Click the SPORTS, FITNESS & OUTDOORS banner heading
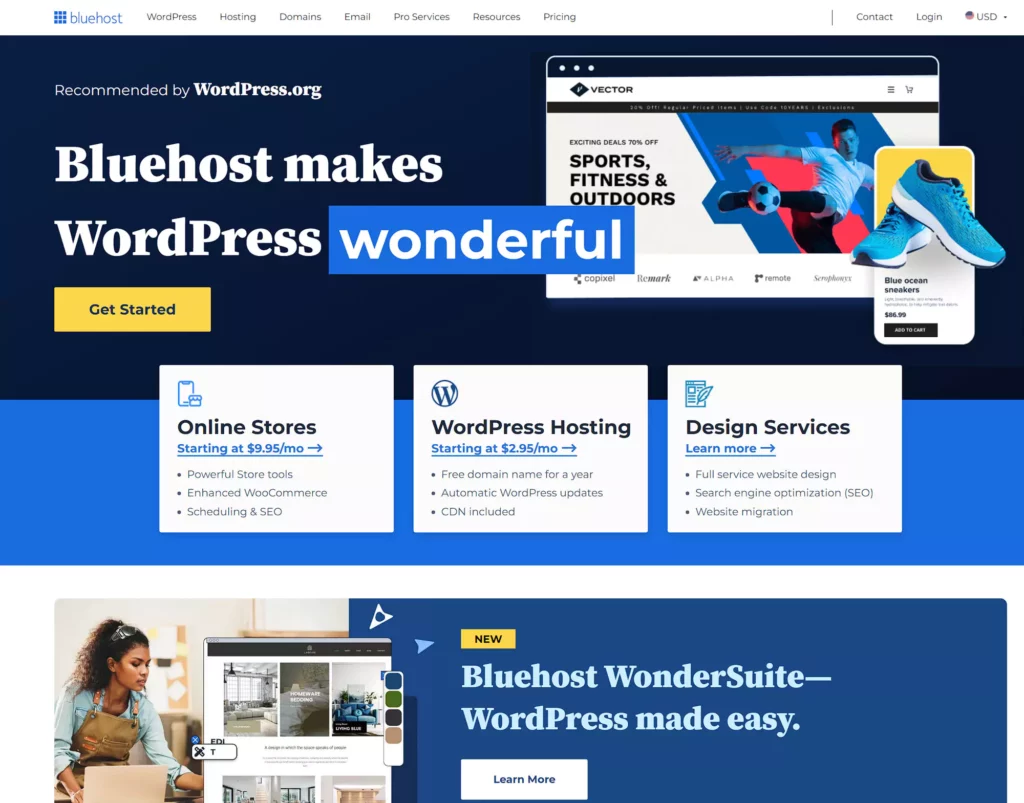The image size is (1024, 803). [622, 180]
